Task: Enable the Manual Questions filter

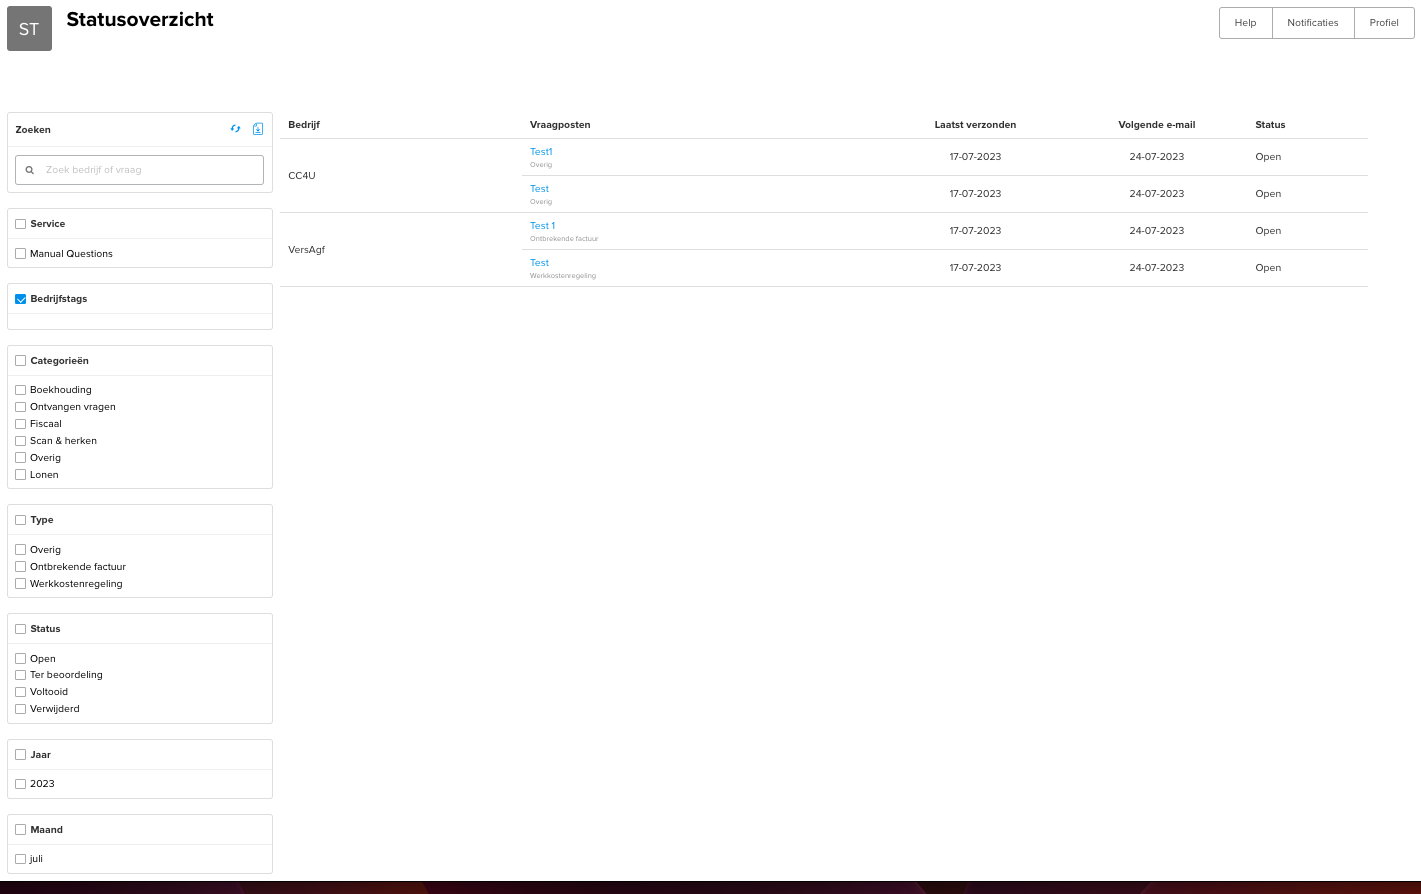Action: [21, 254]
